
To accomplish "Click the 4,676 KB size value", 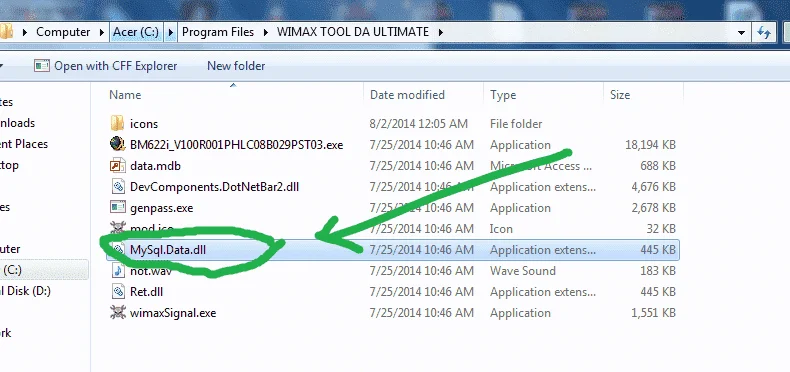I will [653, 187].
